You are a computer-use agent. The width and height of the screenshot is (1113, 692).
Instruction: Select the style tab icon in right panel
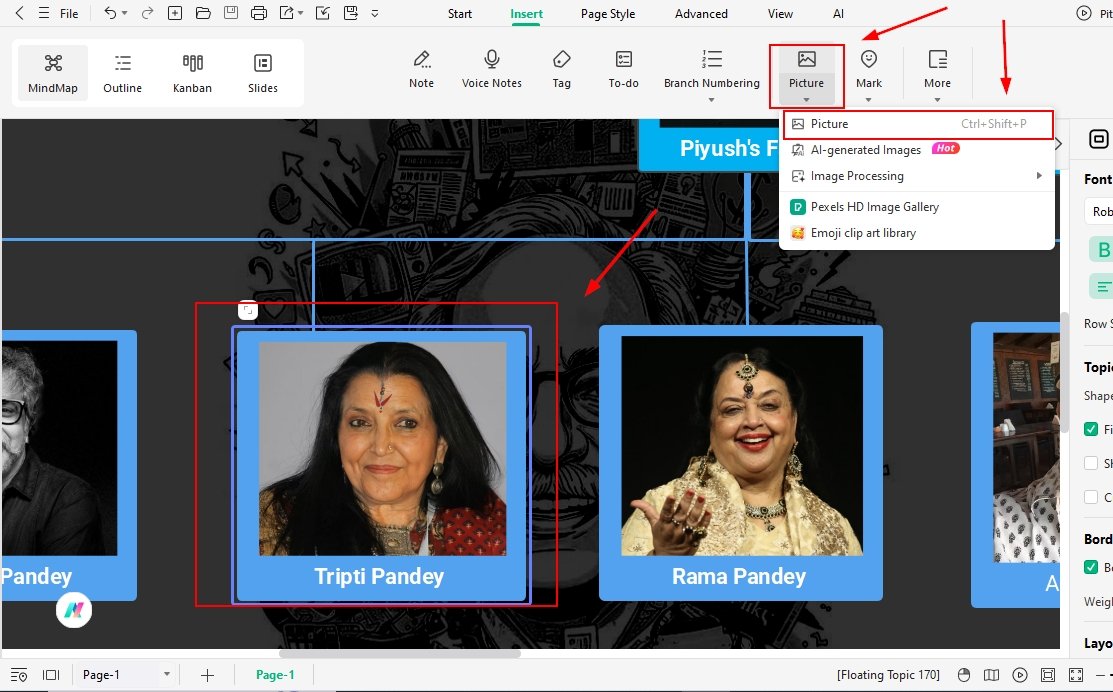(1098, 138)
